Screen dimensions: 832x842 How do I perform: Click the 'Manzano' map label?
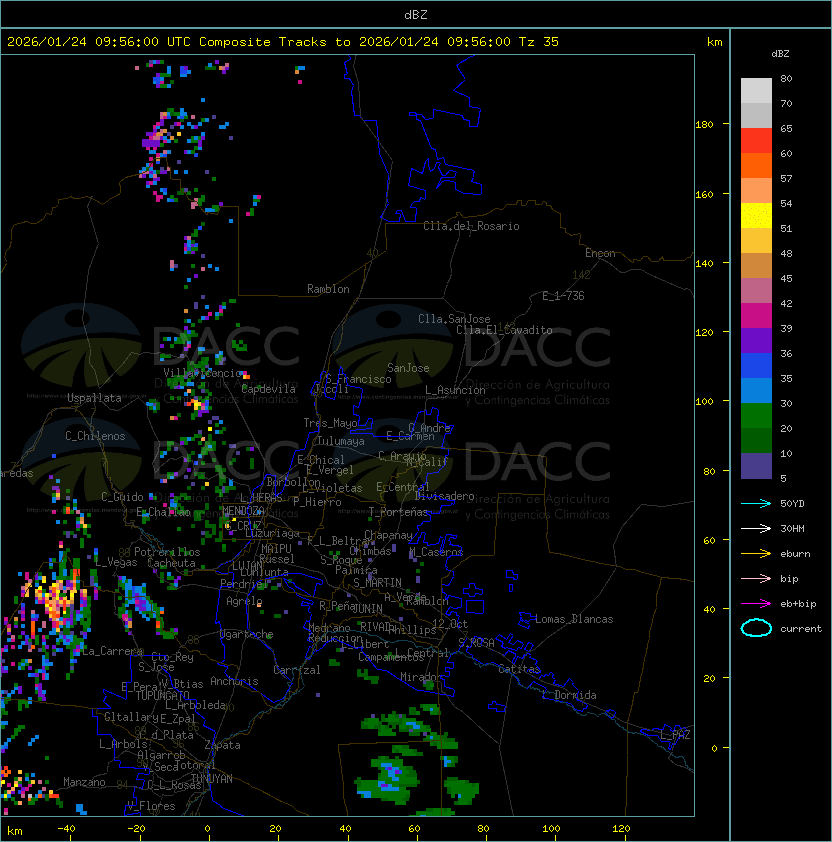pos(84,782)
